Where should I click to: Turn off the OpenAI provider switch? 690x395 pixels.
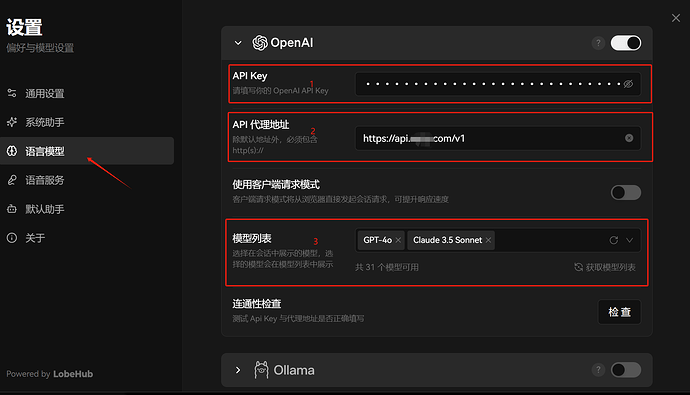click(626, 43)
